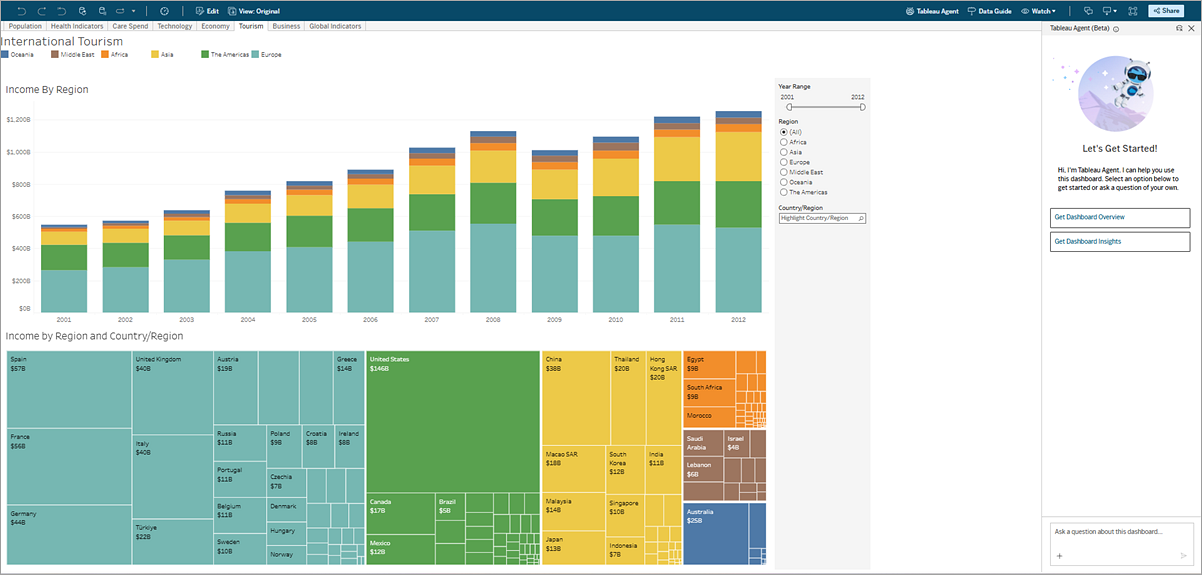Open the Tableau Agent toolbar icon
The width and height of the screenshot is (1202, 575).
(931, 10)
